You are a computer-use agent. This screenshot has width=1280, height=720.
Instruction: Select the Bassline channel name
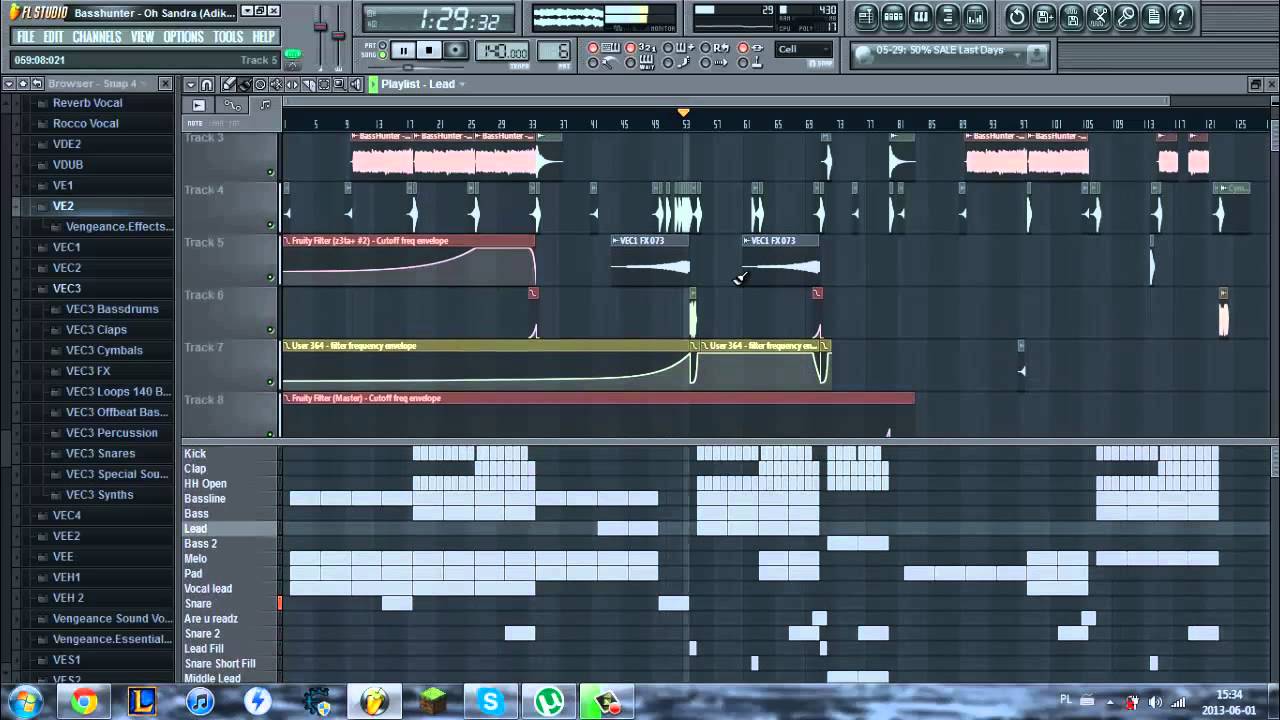[x=205, y=499]
